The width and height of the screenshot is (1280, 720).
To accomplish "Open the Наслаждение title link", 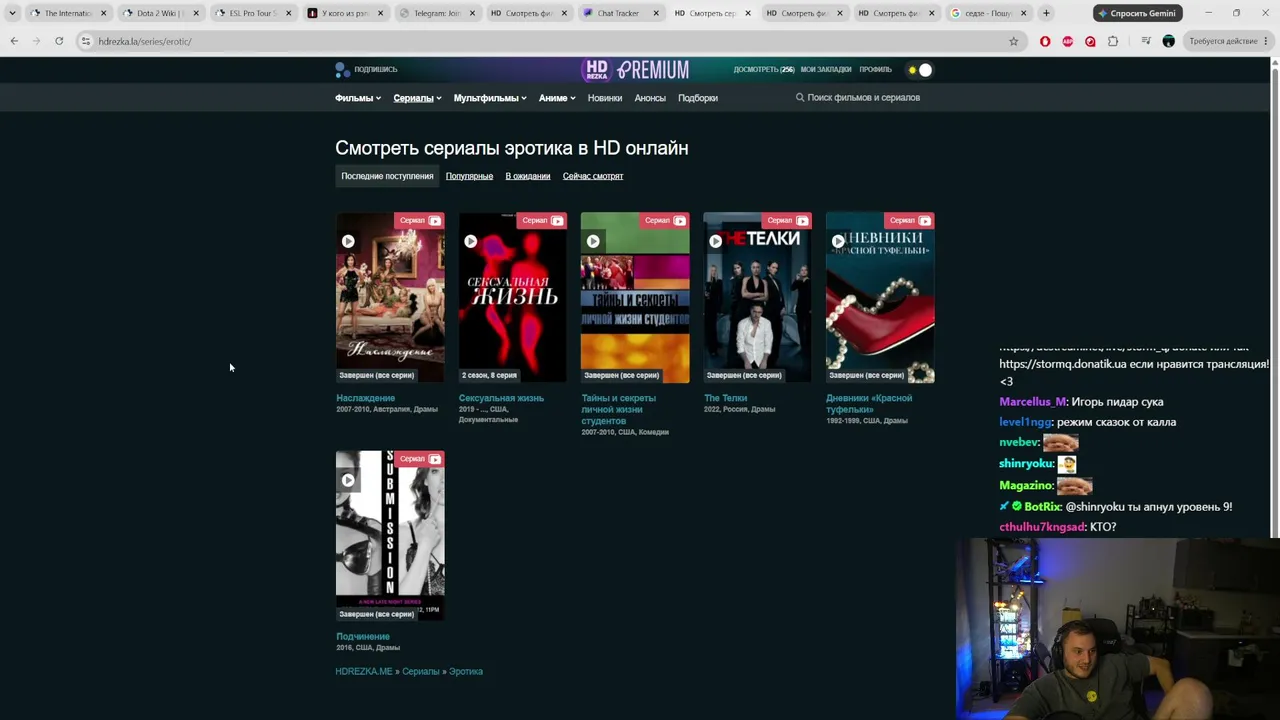I will point(365,398).
